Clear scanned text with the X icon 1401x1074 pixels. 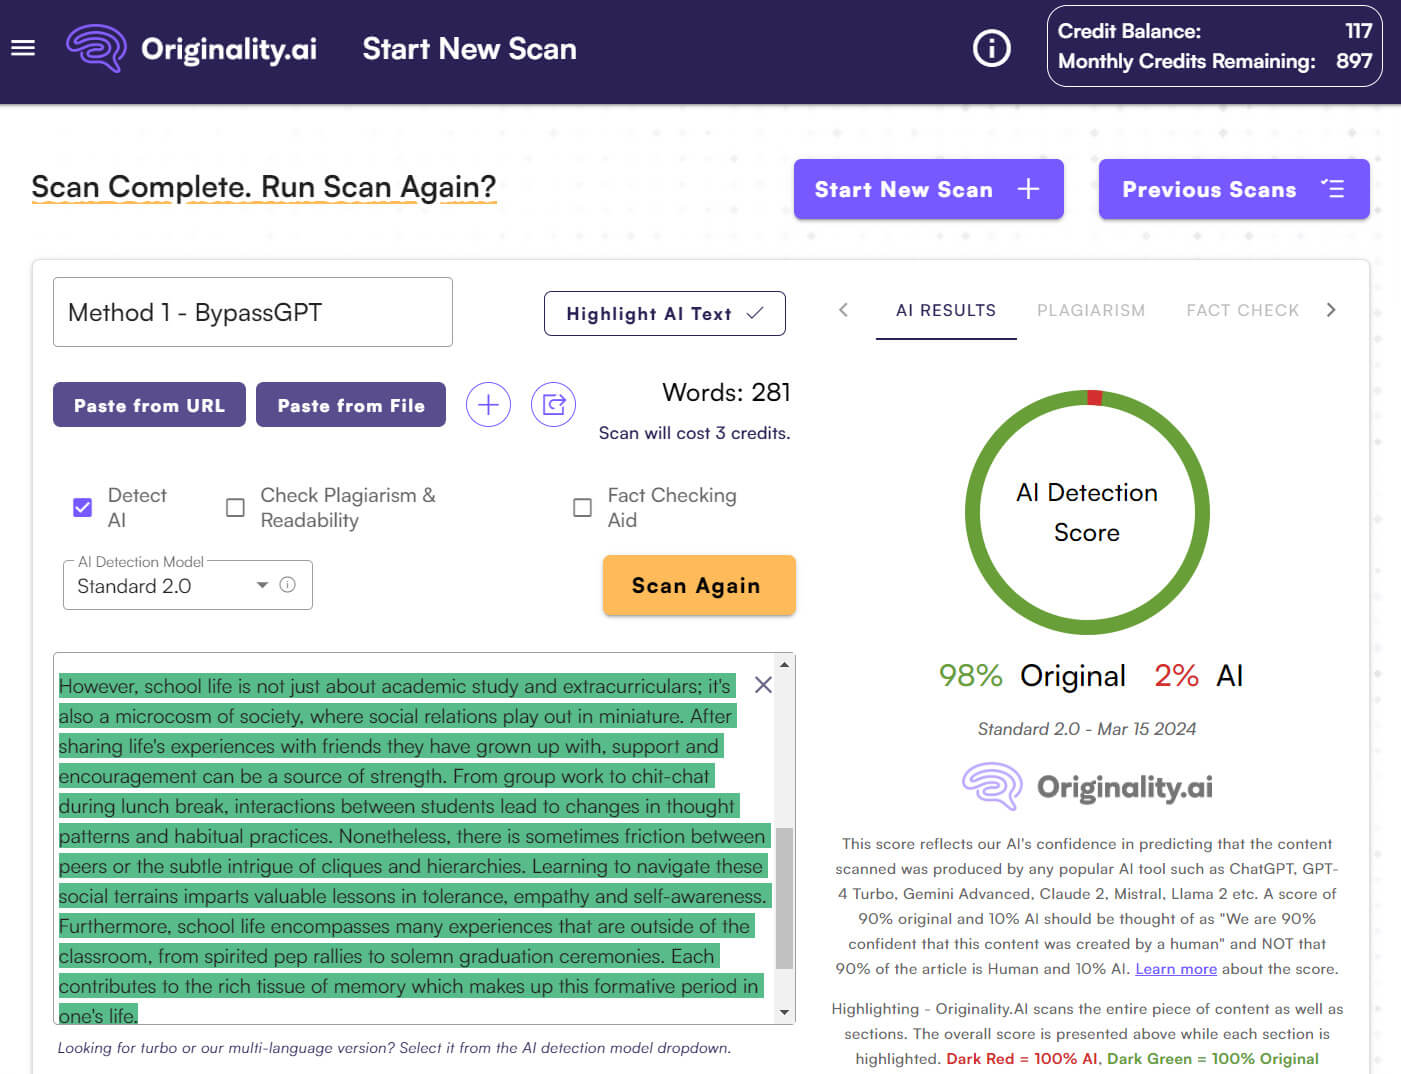point(763,685)
